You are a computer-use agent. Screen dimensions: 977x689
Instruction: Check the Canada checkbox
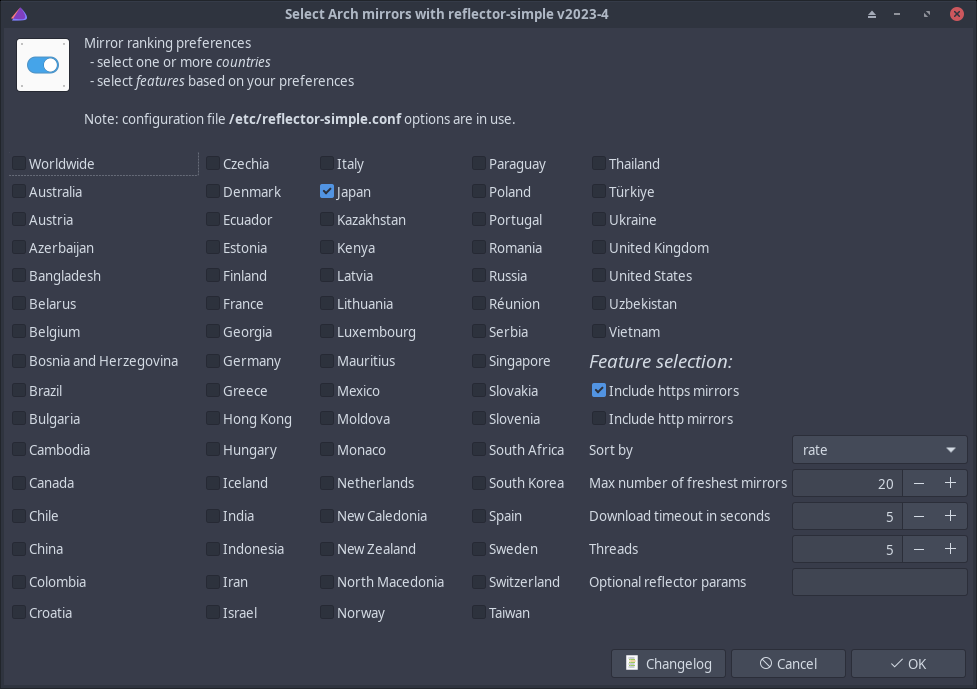(x=19, y=483)
